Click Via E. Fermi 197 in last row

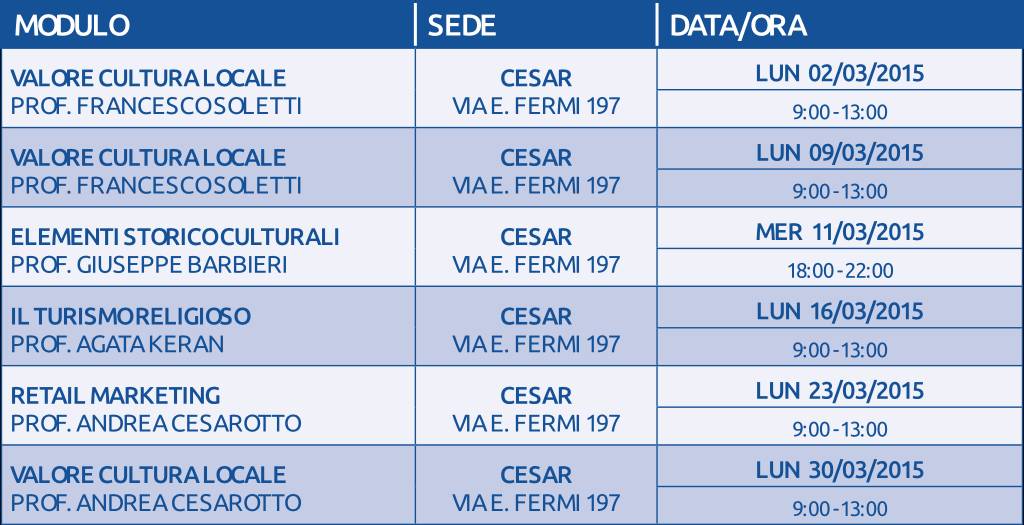tap(536, 503)
